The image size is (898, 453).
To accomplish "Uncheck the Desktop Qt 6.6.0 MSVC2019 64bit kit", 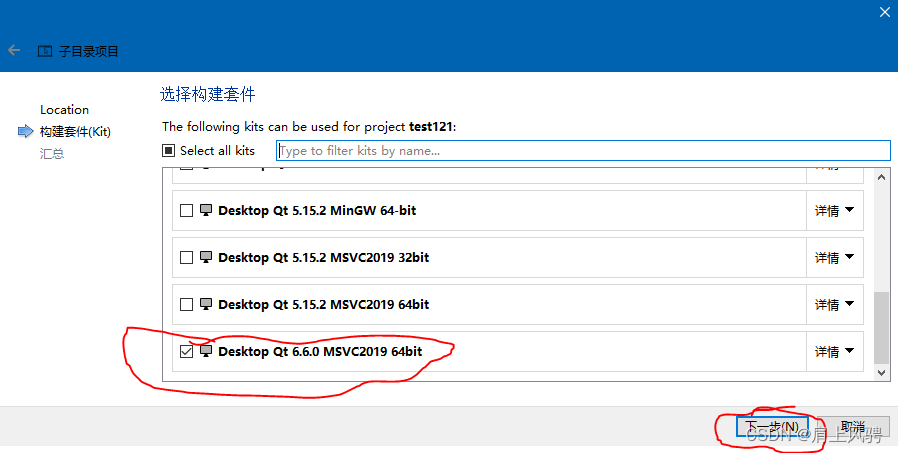I will 187,352.
